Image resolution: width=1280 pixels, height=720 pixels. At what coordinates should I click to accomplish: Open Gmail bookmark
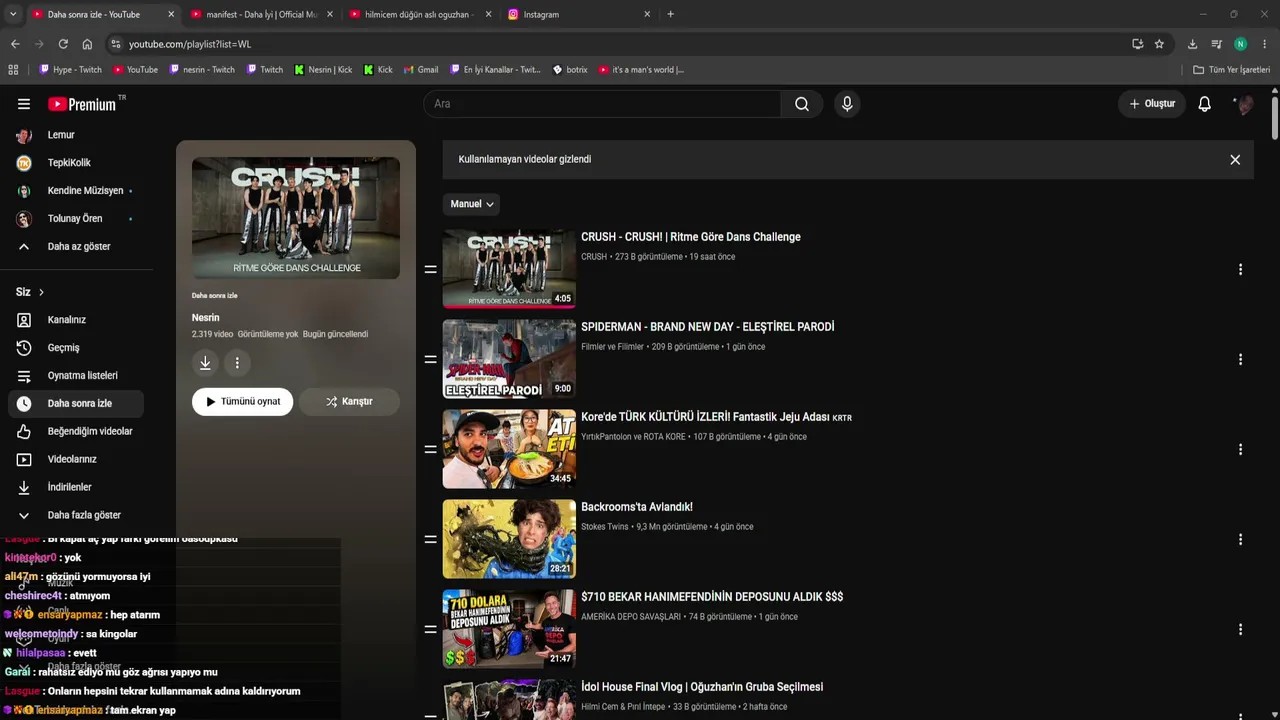click(x=421, y=70)
